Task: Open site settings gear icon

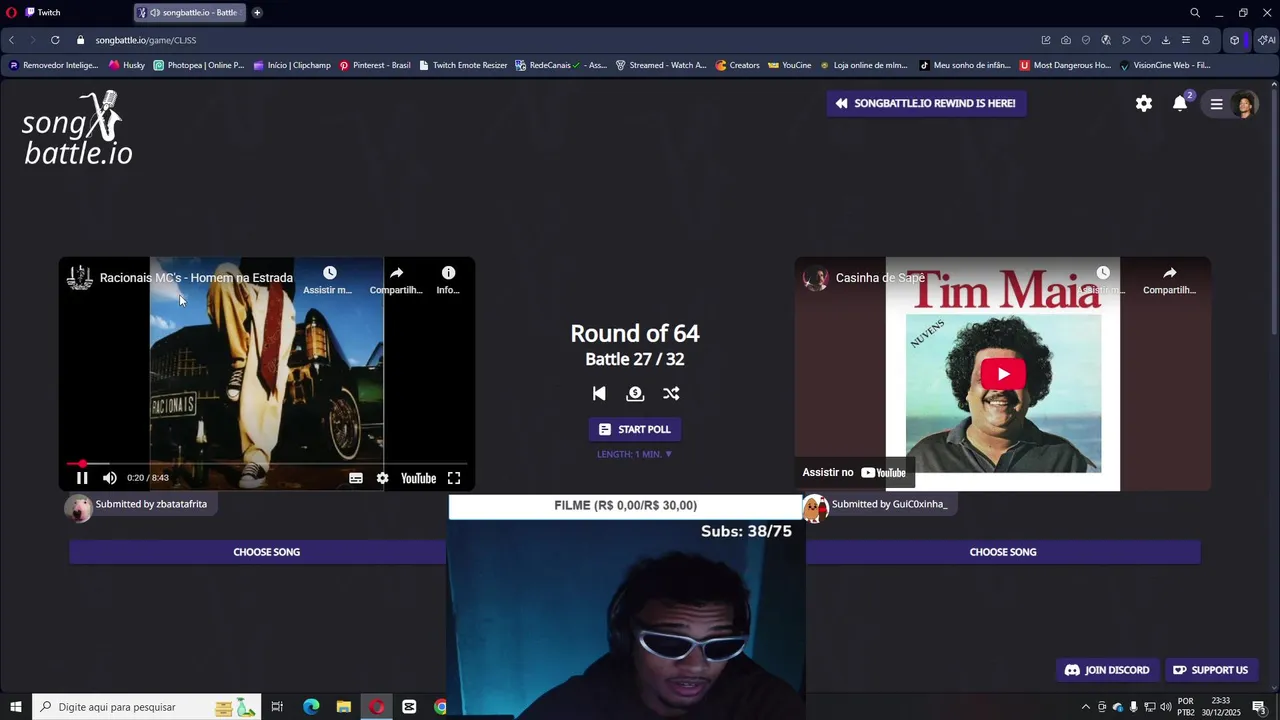Action: point(1144,103)
